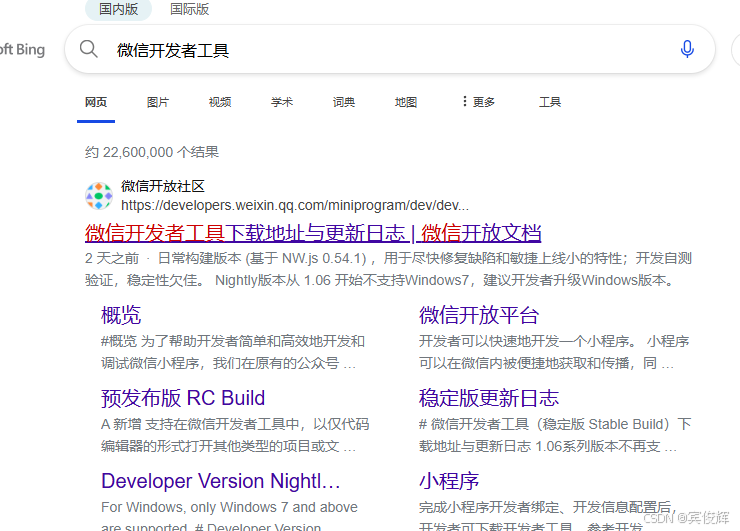The height and width of the screenshot is (531, 740).
Task: Select the 视频 results tab
Action: [220, 102]
